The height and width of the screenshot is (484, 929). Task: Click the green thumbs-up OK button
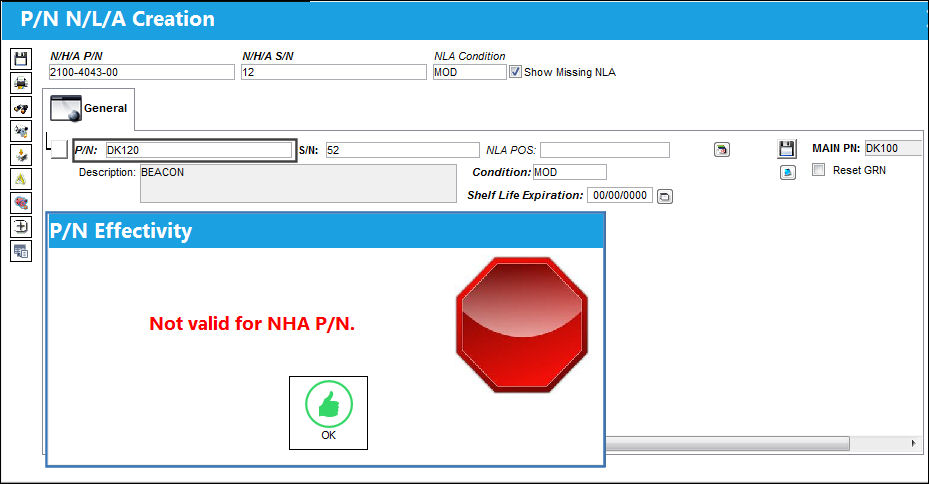tap(328, 413)
